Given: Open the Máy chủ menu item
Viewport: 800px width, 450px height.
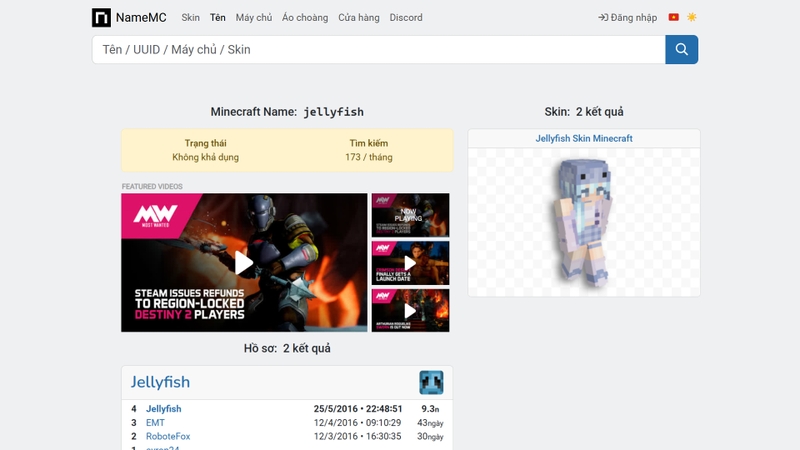Looking at the screenshot, I should tap(254, 17).
